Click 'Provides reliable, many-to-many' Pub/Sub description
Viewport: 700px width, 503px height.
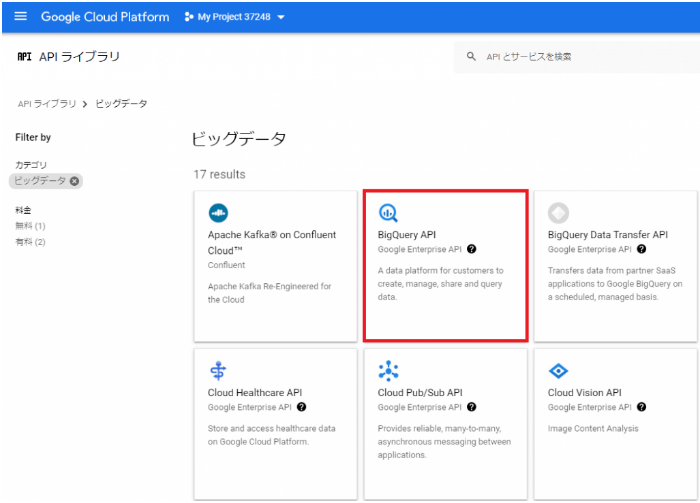[x=444, y=442]
